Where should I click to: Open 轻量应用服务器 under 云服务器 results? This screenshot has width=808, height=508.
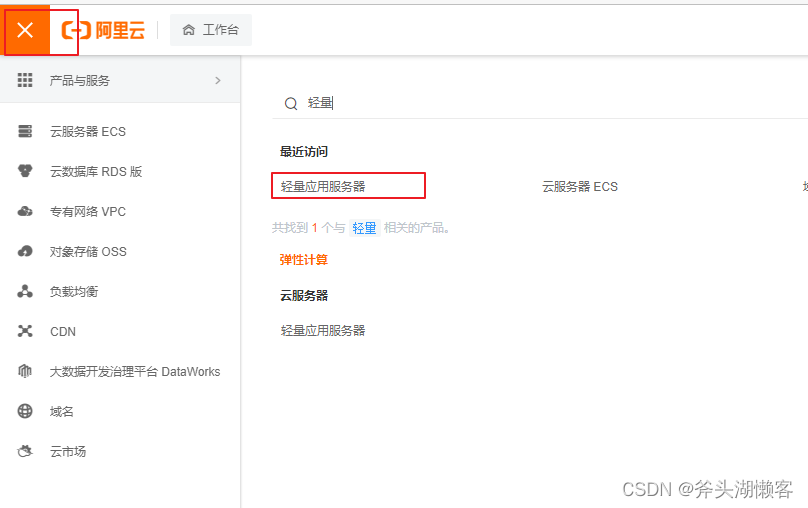(x=323, y=330)
